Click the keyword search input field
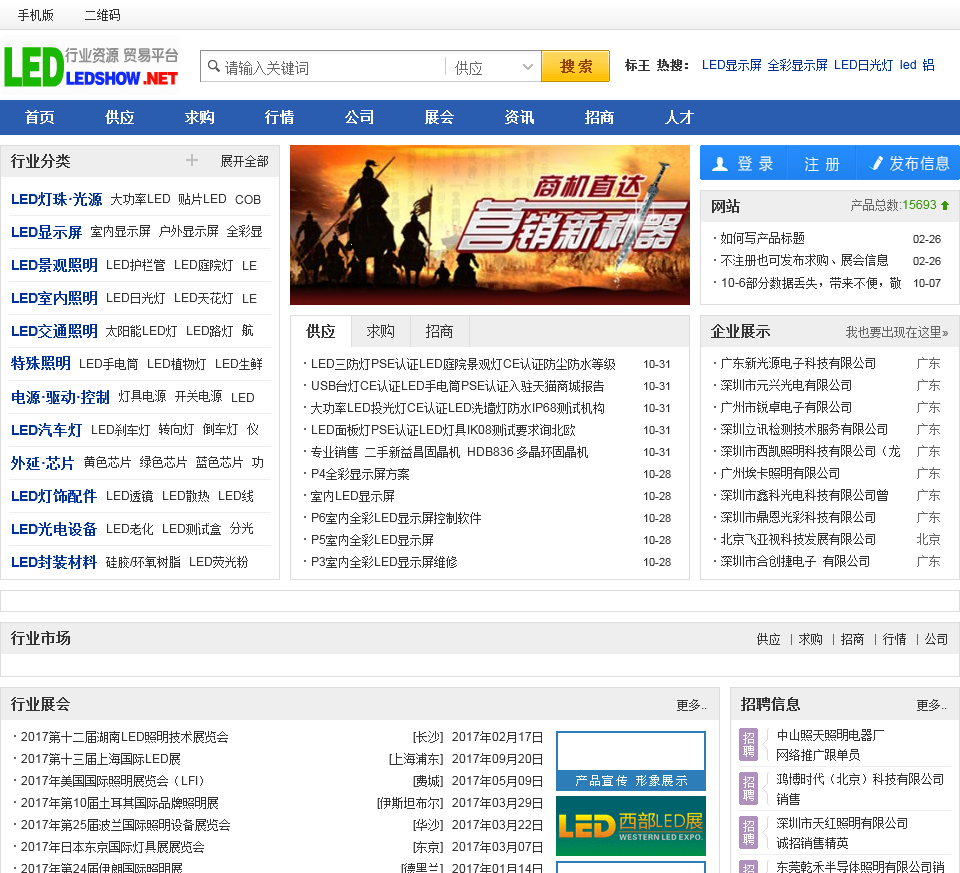Image resolution: width=960 pixels, height=873 pixels. pos(330,67)
